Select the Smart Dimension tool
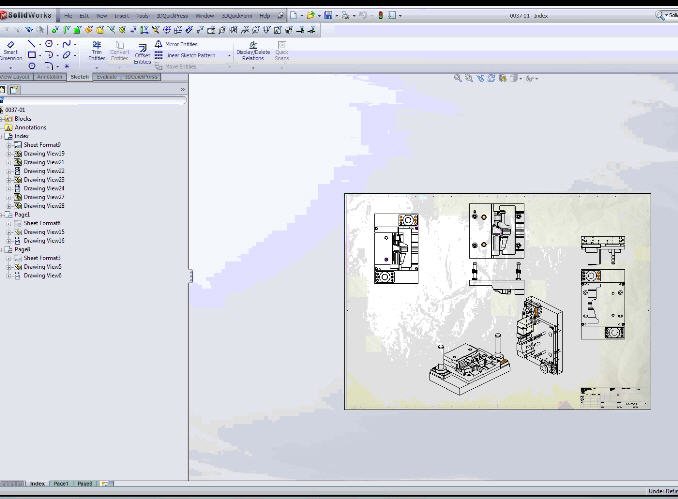The height and width of the screenshot is (499, 678). click(x=10, y=51)
